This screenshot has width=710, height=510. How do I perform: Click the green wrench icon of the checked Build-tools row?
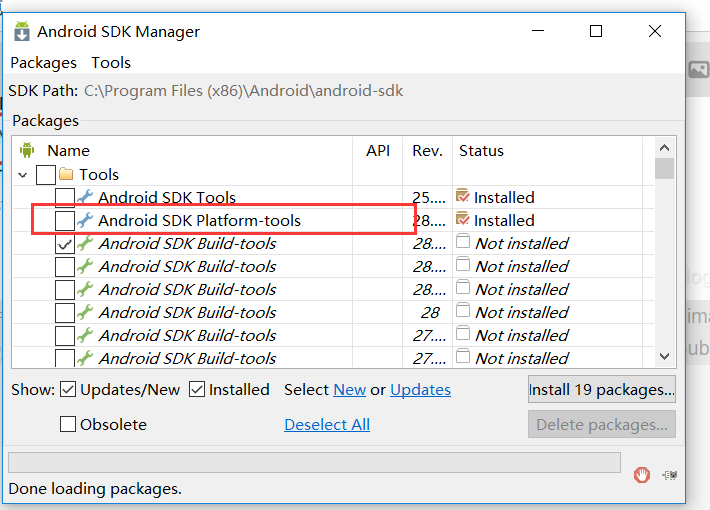click(x=85, y=243)
